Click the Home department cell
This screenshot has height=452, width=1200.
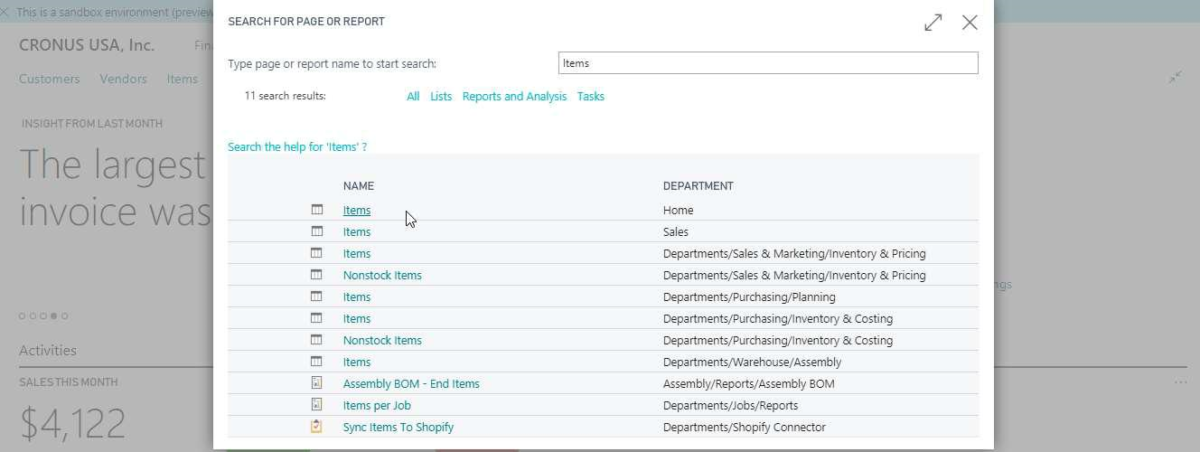[x=678, y=210]
